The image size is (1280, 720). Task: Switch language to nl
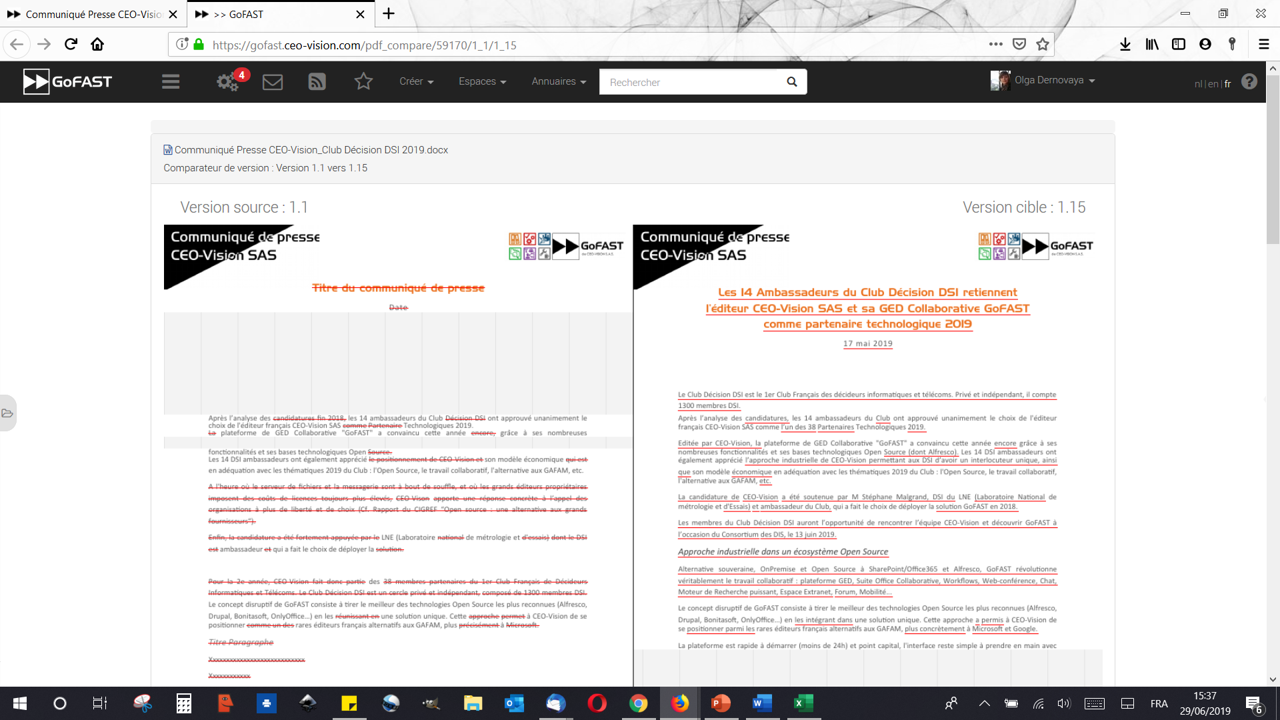click(x=1198, y=84)
